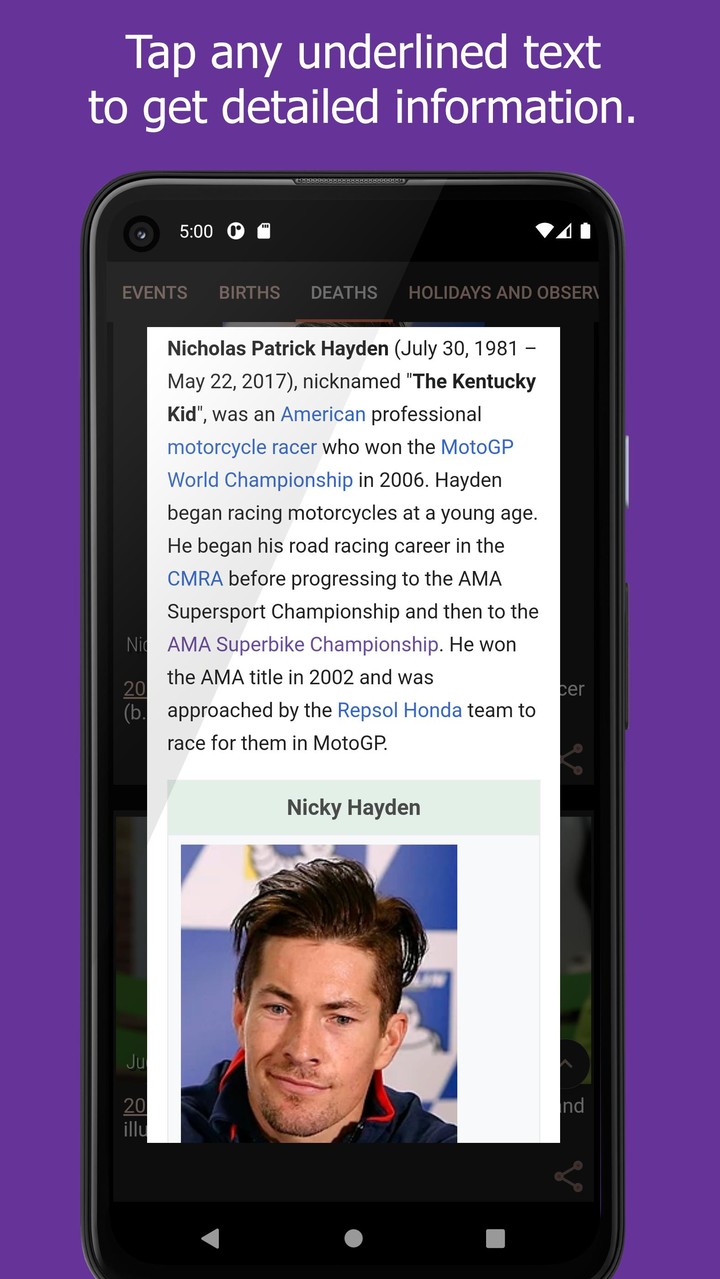This screenshot has height=1279, width=720.
Task: Tap the Android home button
Action: pyautogui.click(x=353, y=1238)
